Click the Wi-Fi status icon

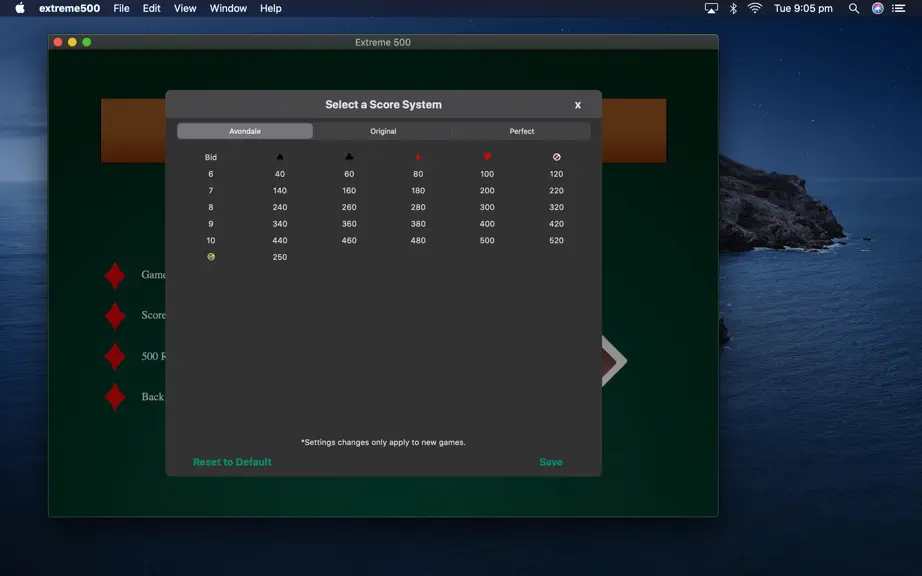[x=755, y=8]
